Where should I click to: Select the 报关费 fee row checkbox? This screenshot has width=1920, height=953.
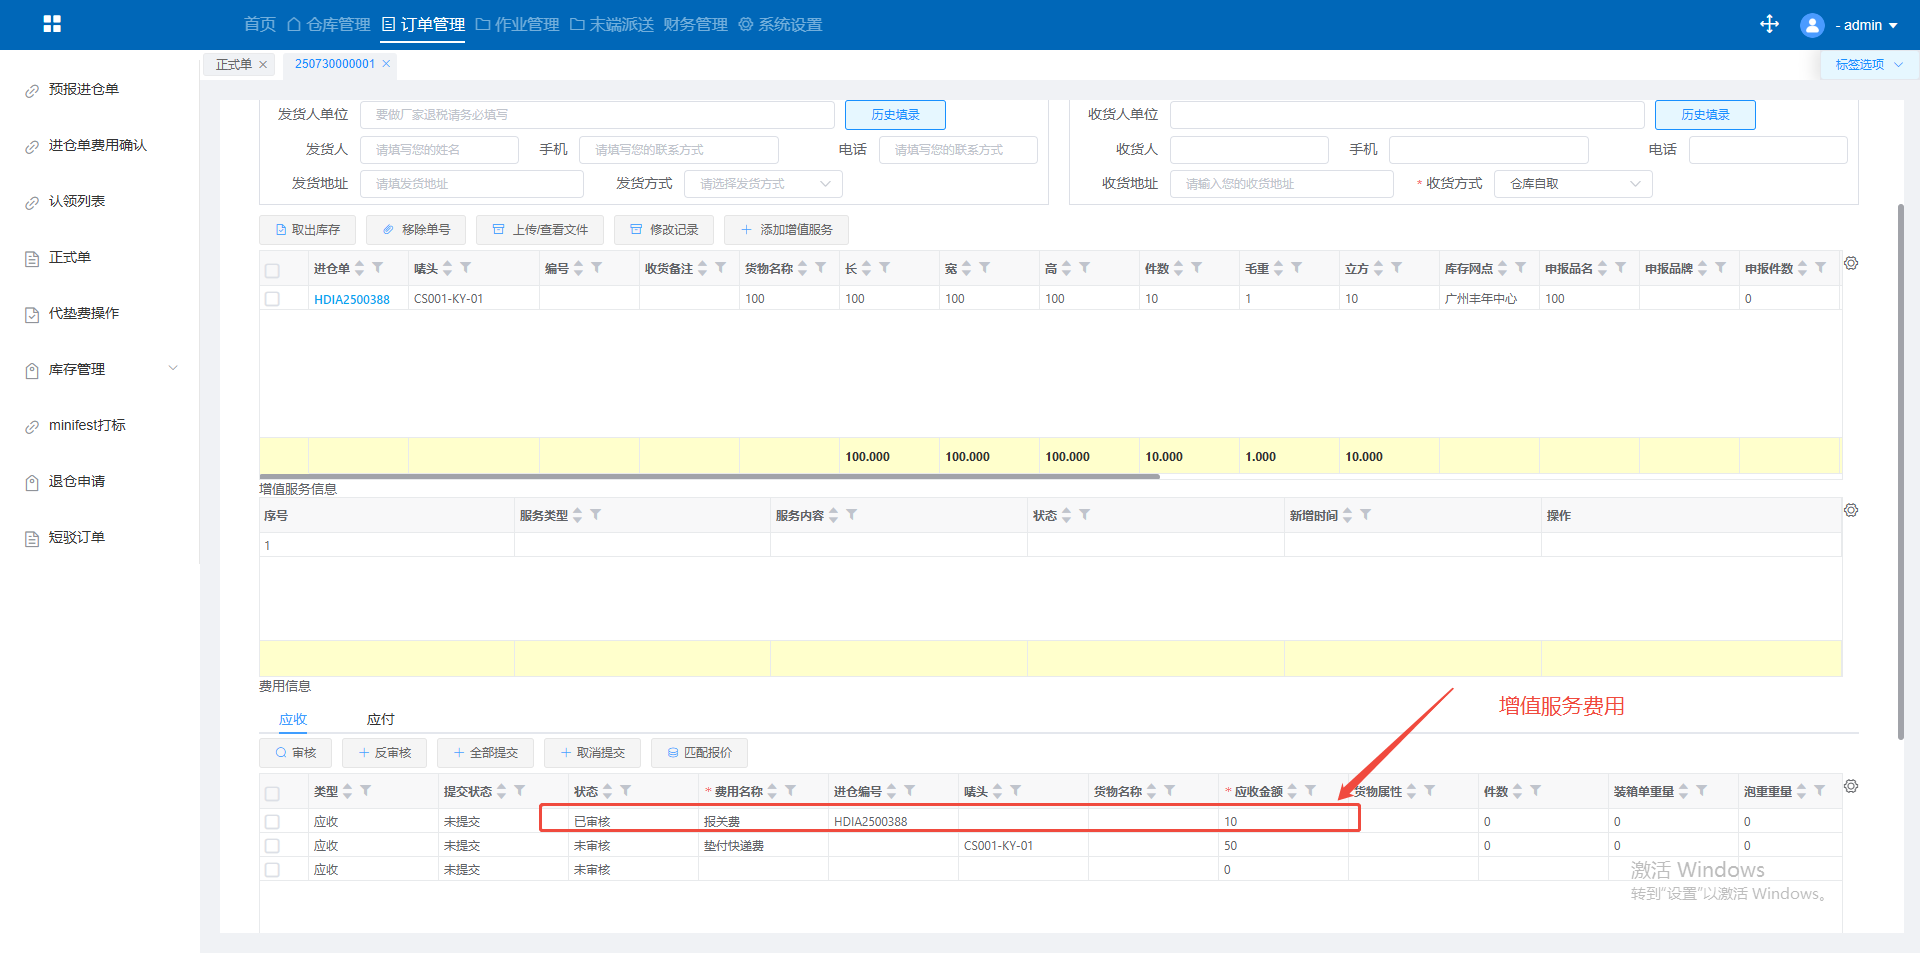(x=272, y=822)
